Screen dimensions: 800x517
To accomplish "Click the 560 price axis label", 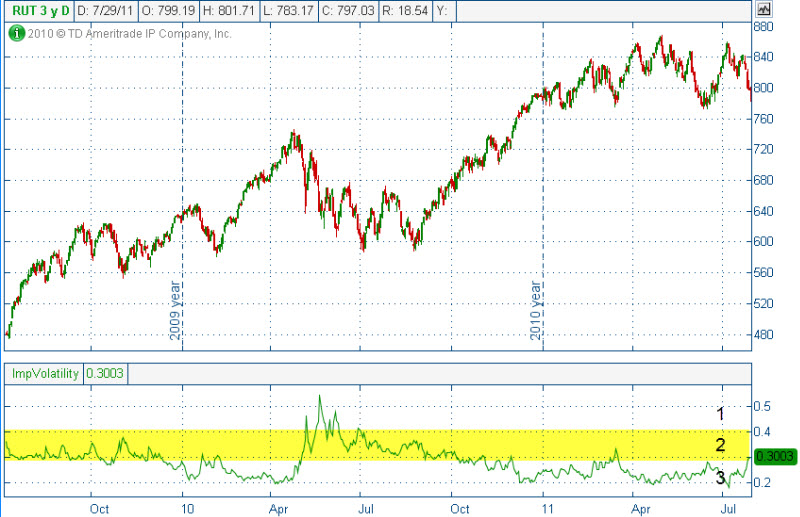I will [x=764, y=273].
